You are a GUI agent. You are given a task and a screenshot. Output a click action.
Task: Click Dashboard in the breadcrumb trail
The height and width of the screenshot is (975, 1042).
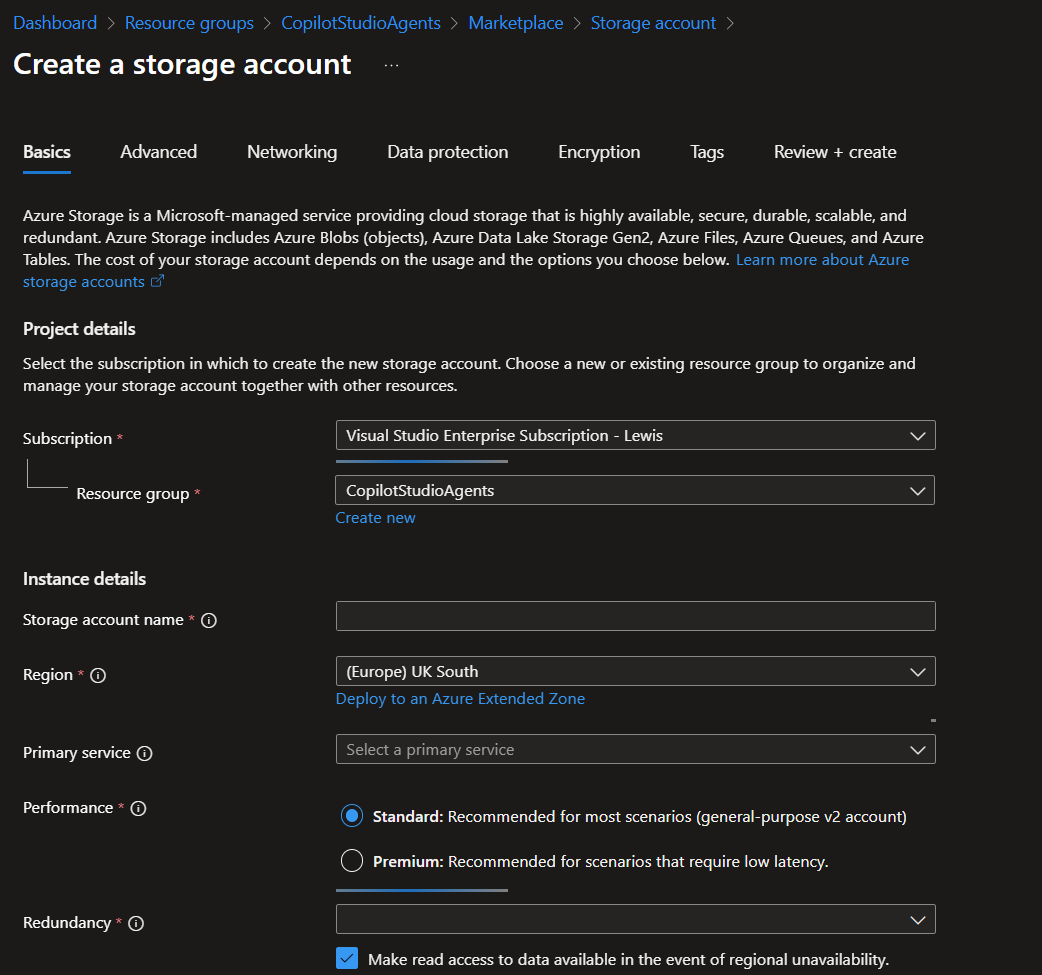55,22
